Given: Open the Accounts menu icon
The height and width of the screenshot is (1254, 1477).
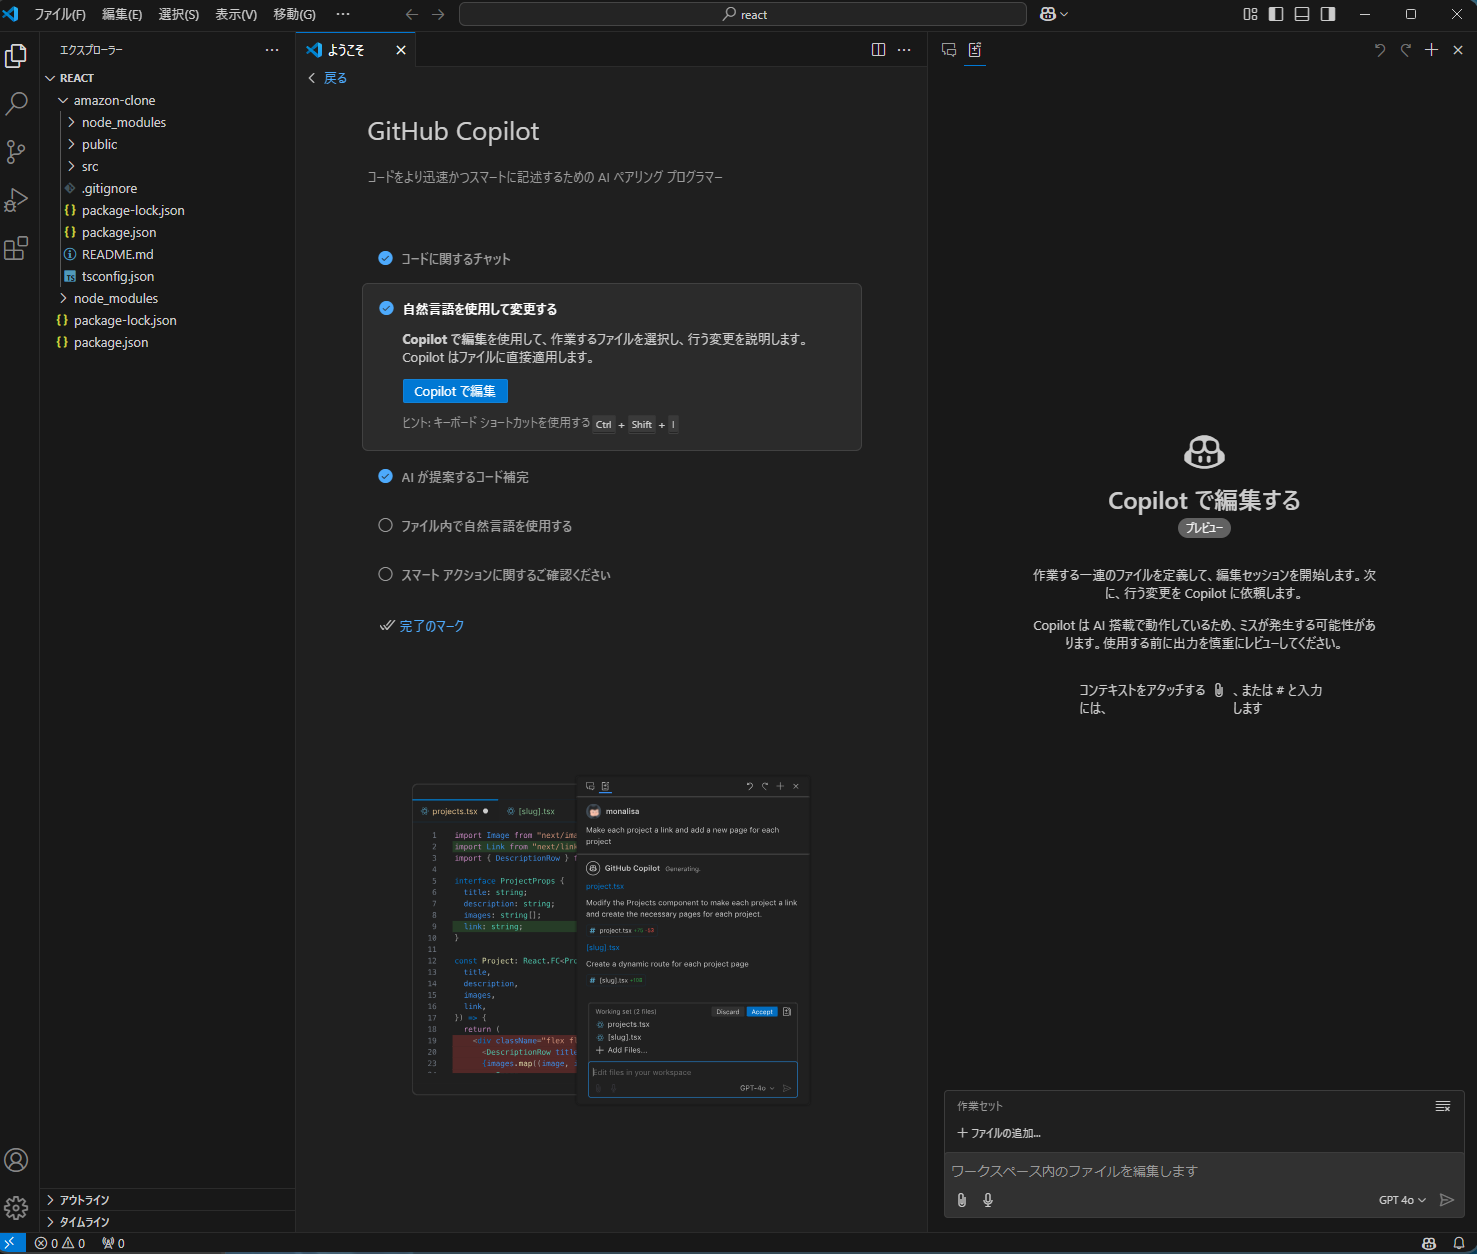Looking at the screenshot, I should tap(16, 1160).
